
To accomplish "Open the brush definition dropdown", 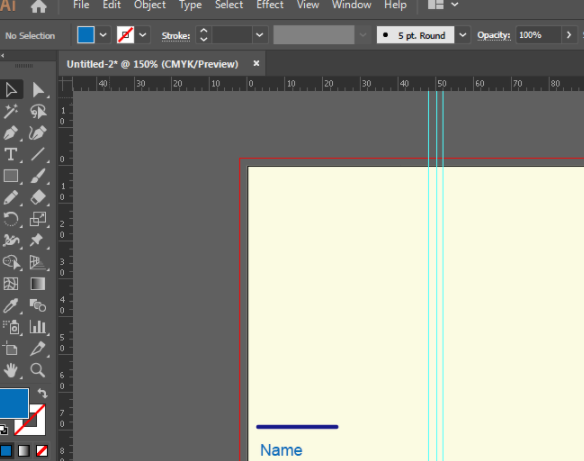I will (463, 35).
